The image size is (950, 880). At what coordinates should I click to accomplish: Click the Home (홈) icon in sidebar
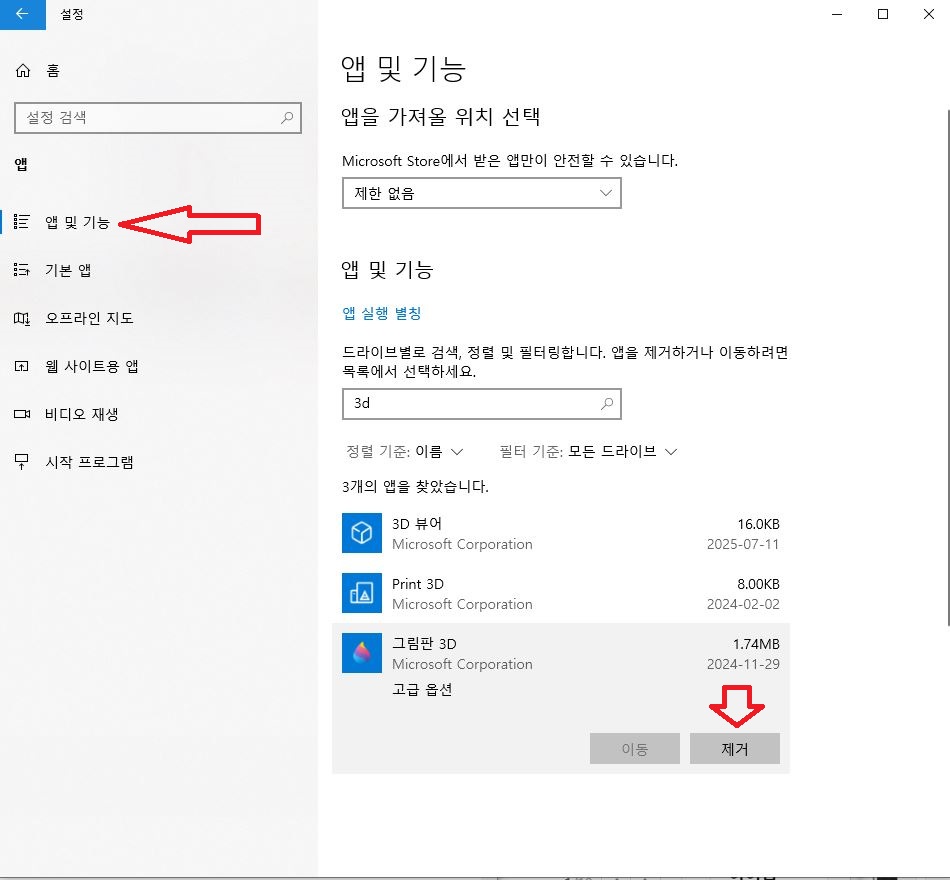tap(22, 70)
